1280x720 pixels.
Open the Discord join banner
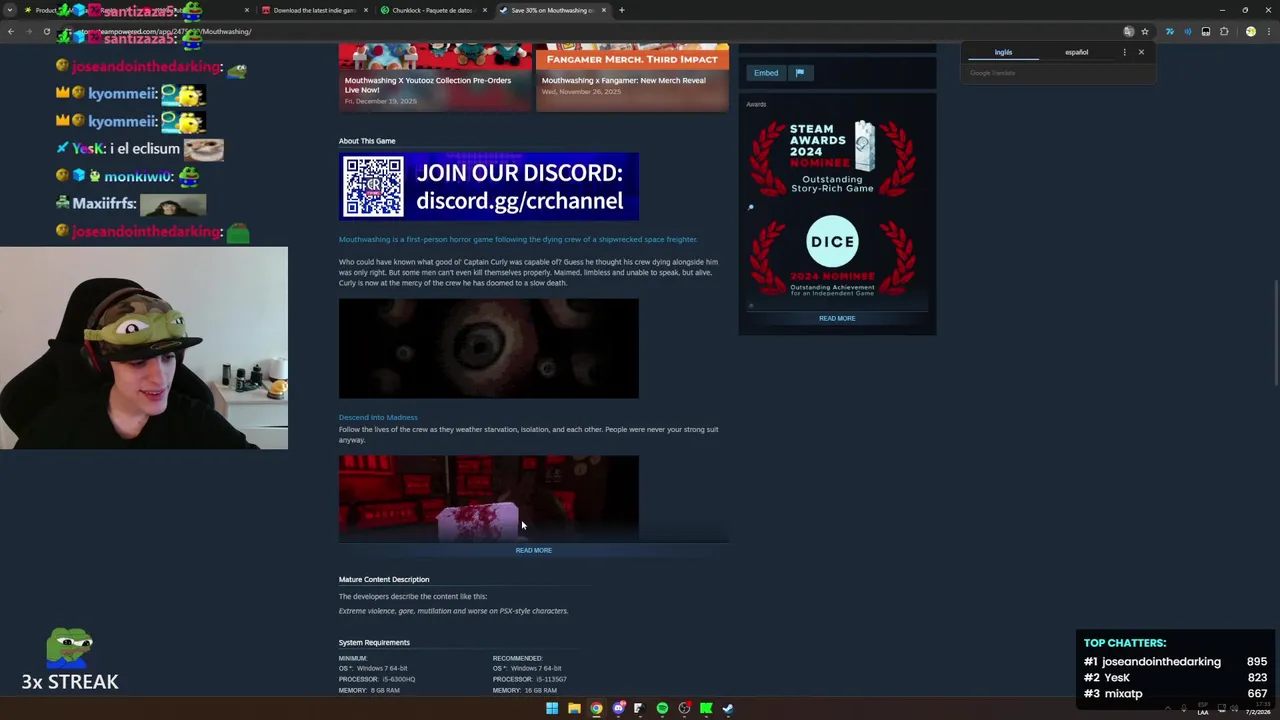pyautogui.click(x=489, y=186)
